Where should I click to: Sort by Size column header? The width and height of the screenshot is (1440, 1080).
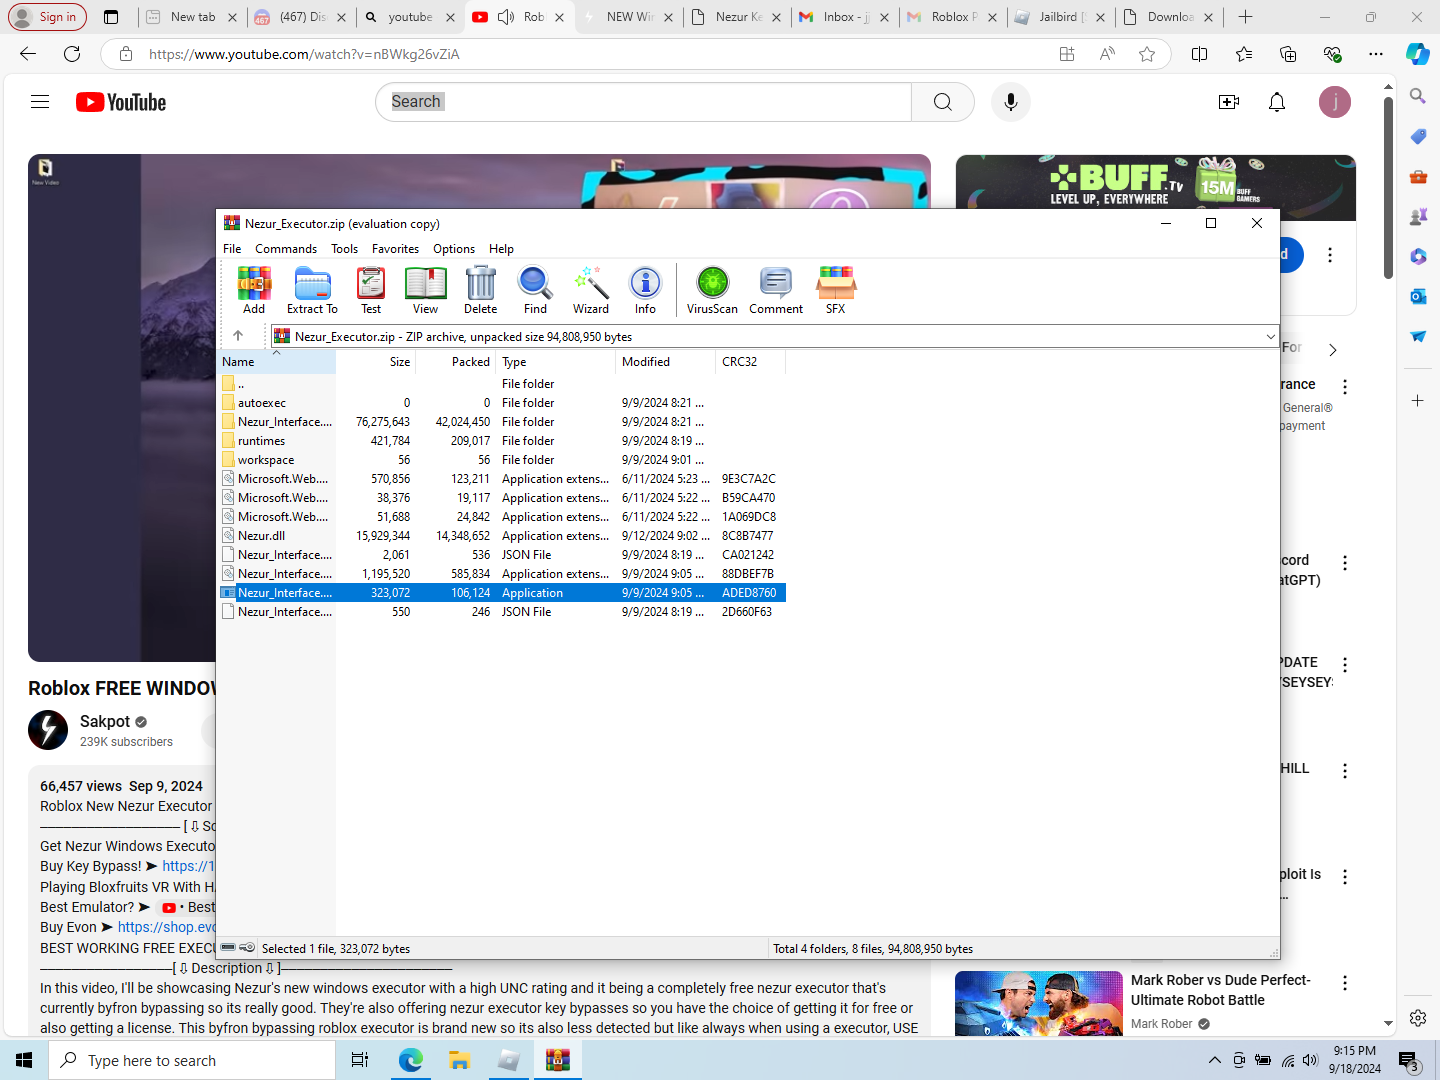[376, 362]
